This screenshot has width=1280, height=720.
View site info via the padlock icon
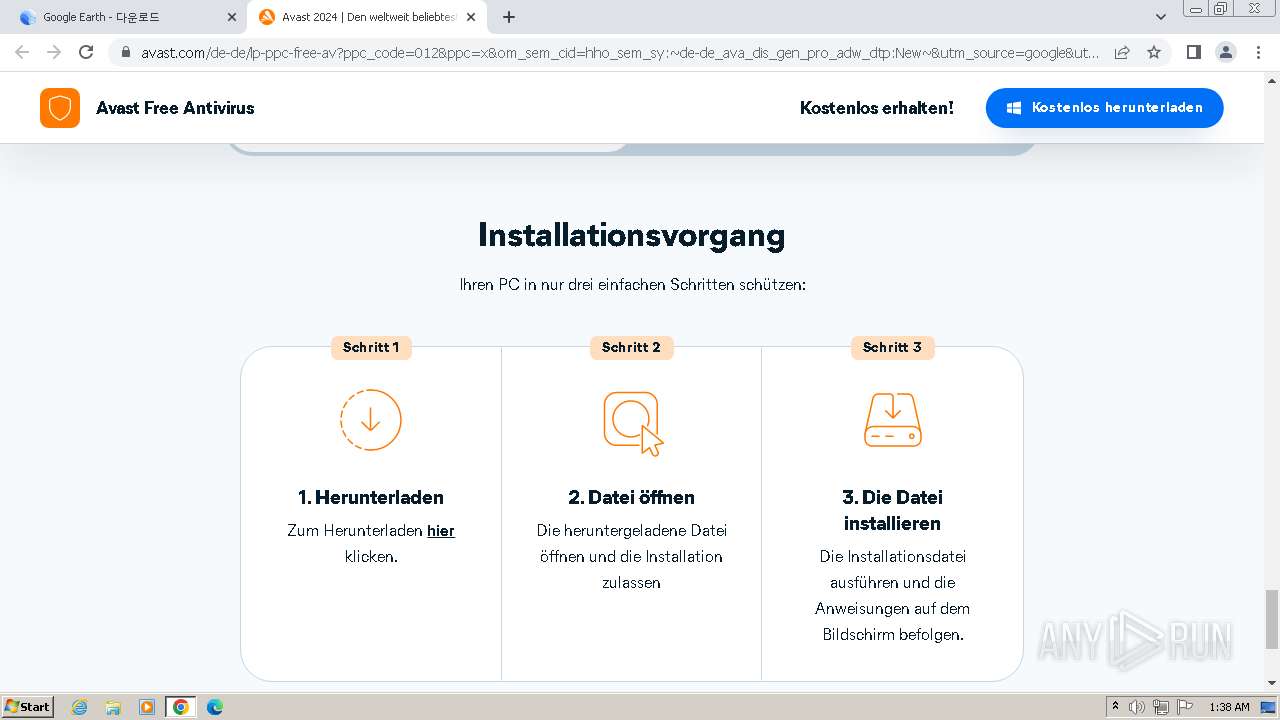coord(125,52)
